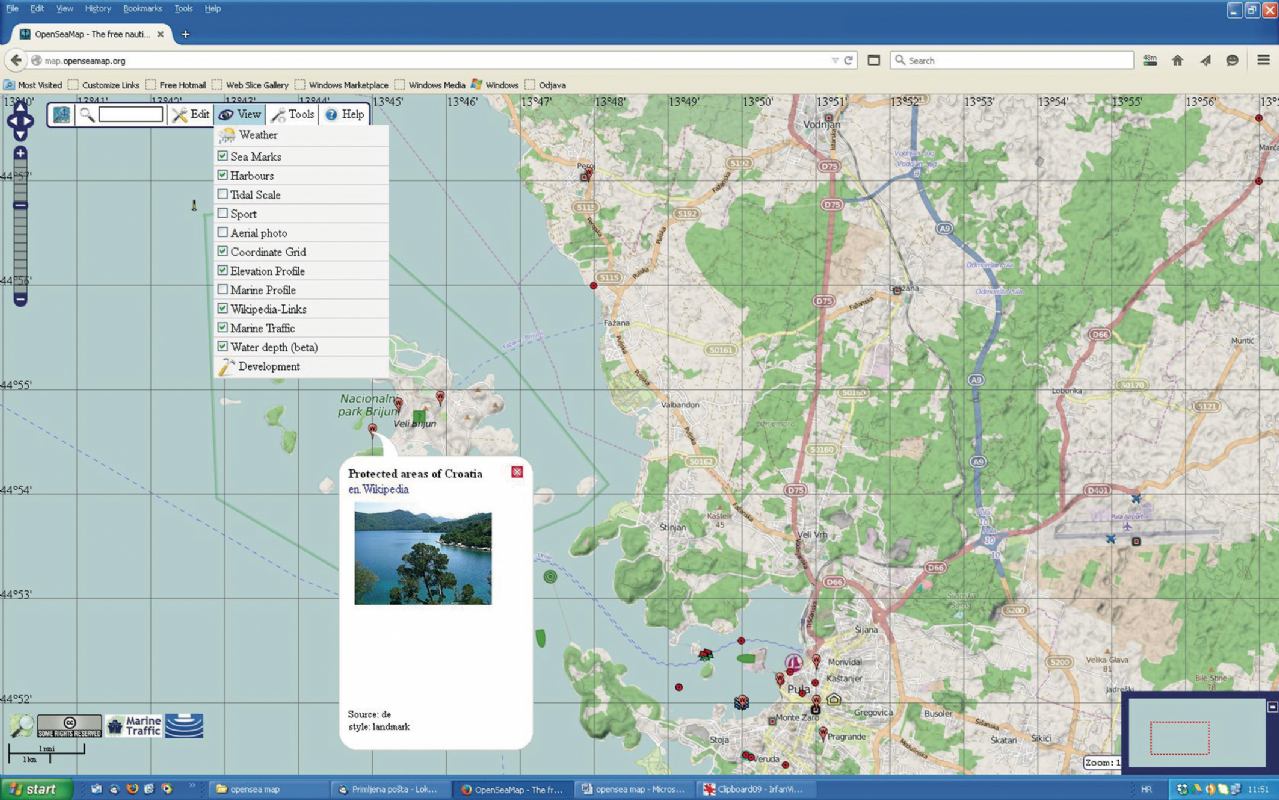Pan the map east with right arrow

30,121
